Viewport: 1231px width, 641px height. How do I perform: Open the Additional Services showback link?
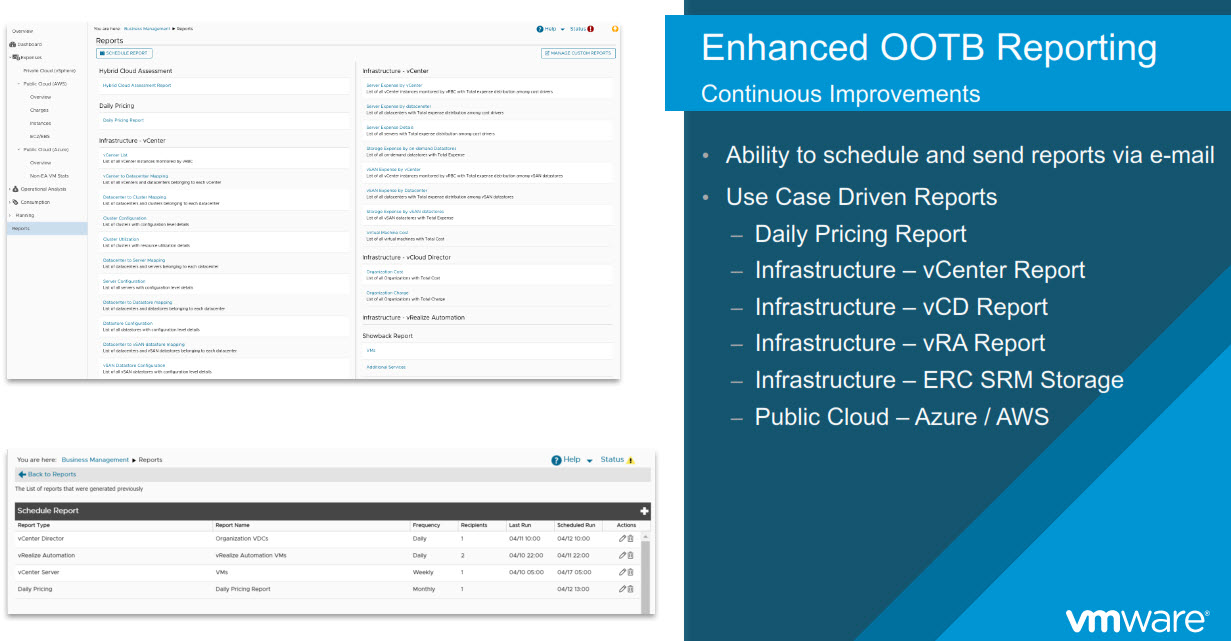click(x=384, y=367)
